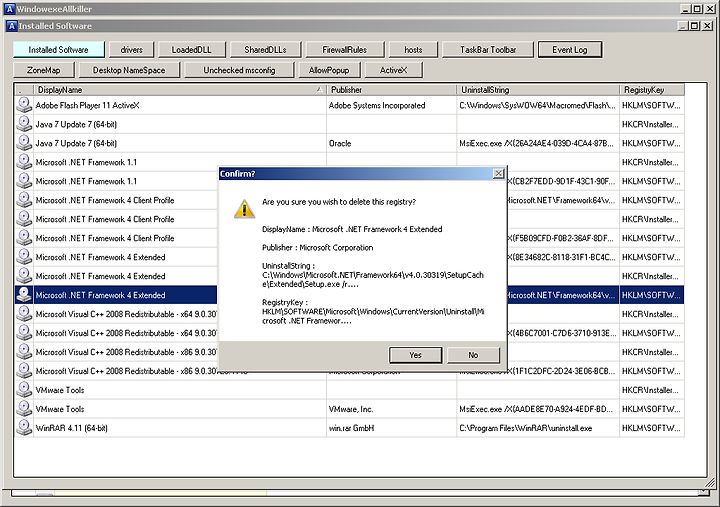720x507 pixels.
Task: Sort the list by the Publisher column header
Action: 391,90
